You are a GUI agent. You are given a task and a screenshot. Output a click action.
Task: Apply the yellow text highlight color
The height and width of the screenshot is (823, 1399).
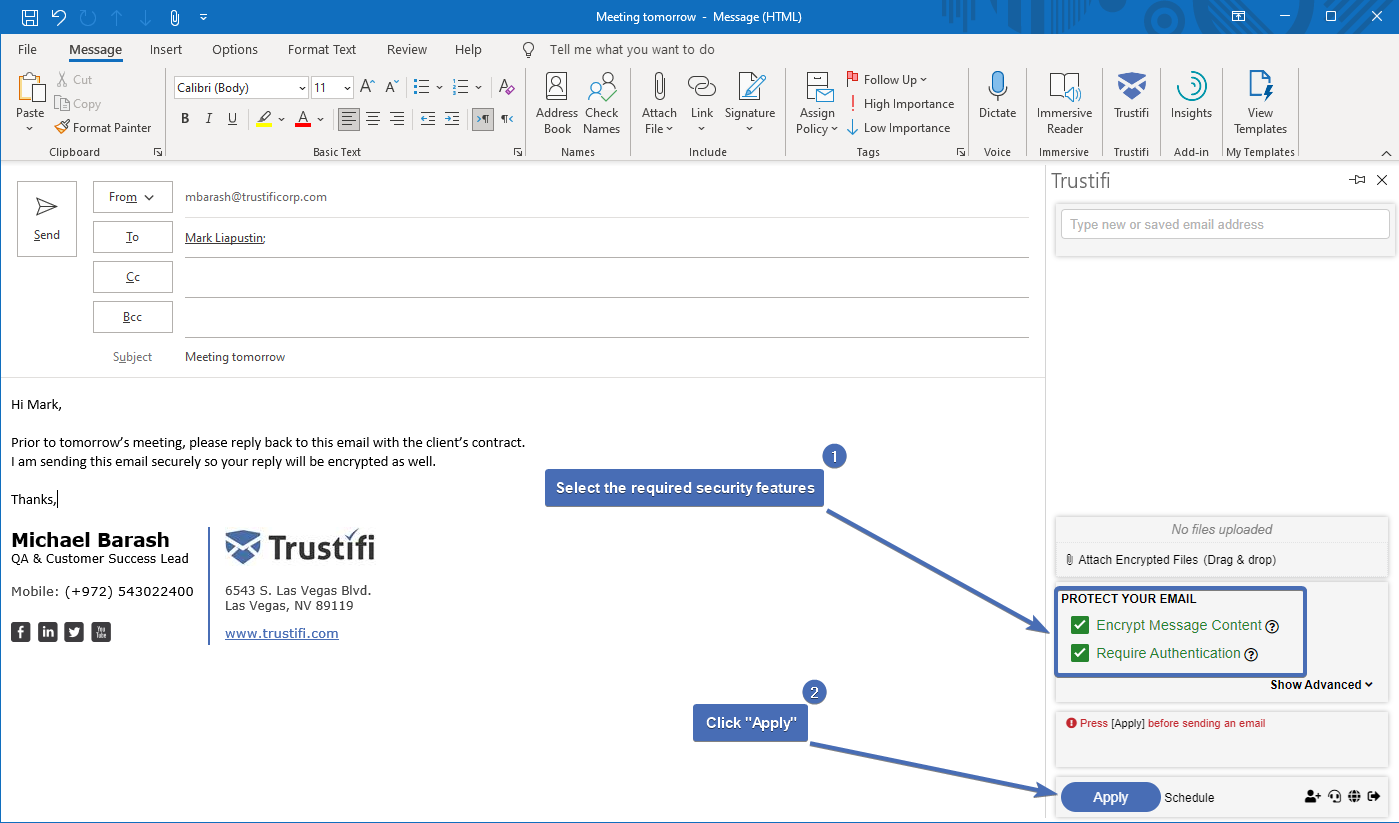click(x=264, y=119)
